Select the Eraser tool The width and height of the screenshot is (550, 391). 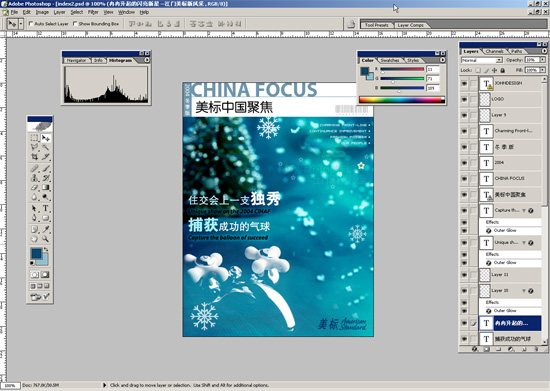(34, 187)
